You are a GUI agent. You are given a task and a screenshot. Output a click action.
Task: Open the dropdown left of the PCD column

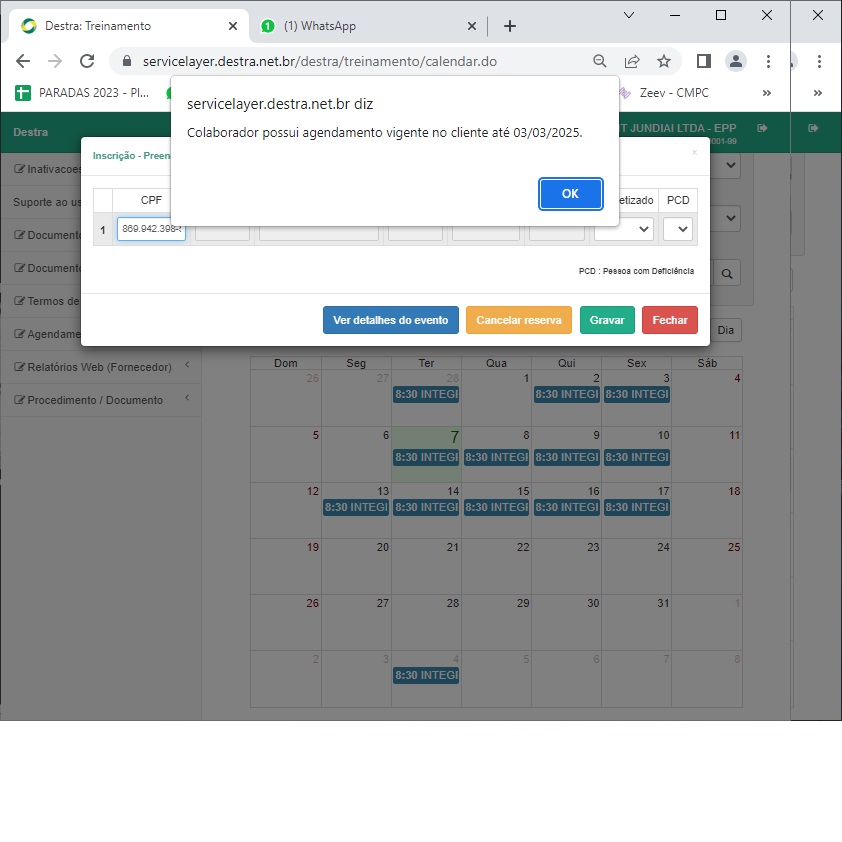tap(624, 229)
